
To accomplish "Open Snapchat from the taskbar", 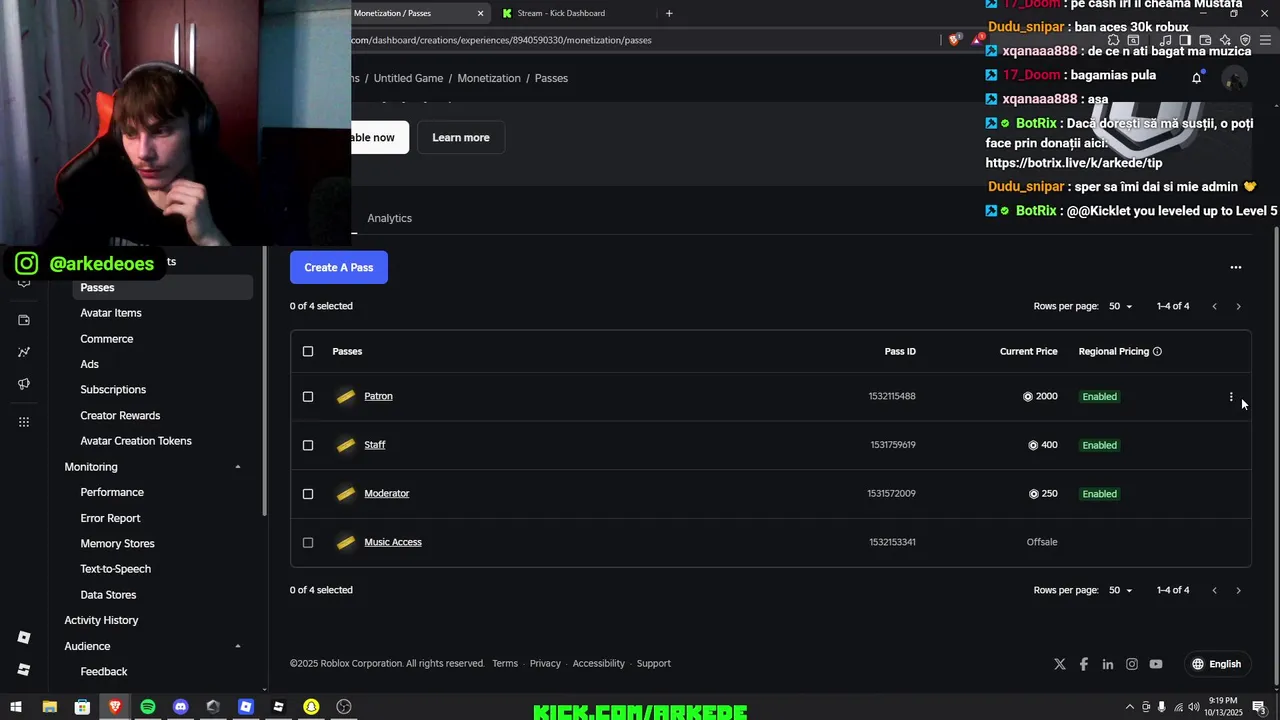I will tap(311, 707).
